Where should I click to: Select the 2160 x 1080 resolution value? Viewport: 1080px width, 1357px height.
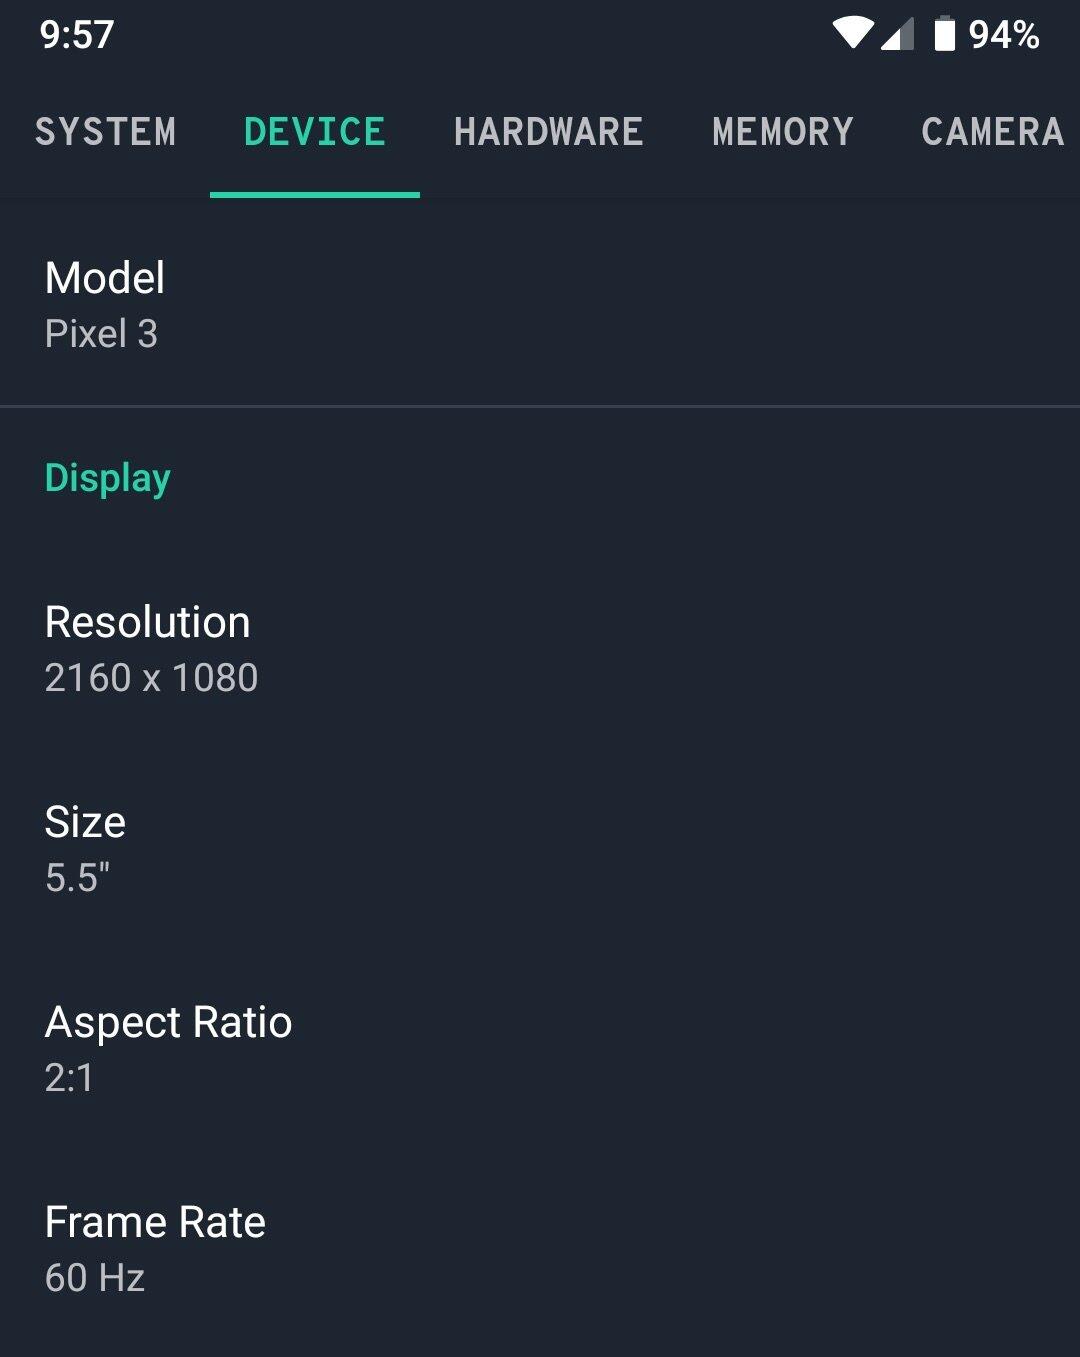pos(151,678)
